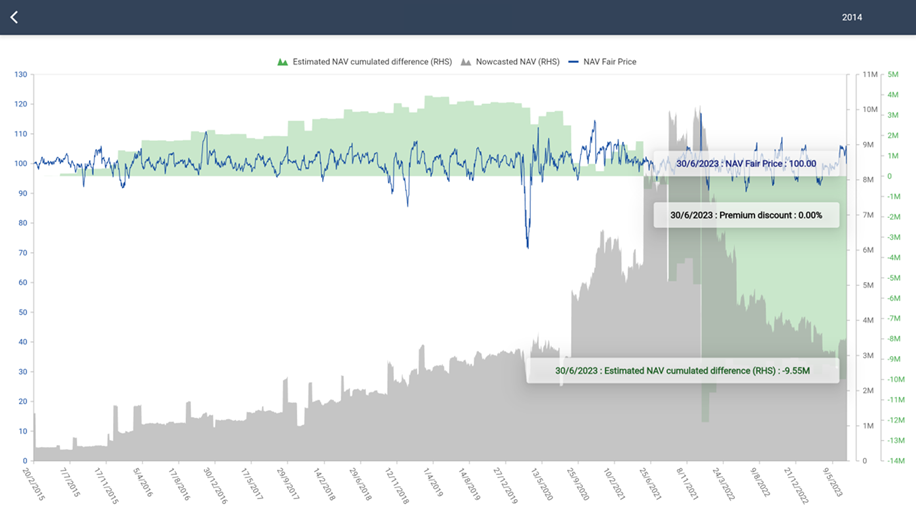
Task: Toggle the NAV Fair Price legend text
Action: tap(610, 62)
